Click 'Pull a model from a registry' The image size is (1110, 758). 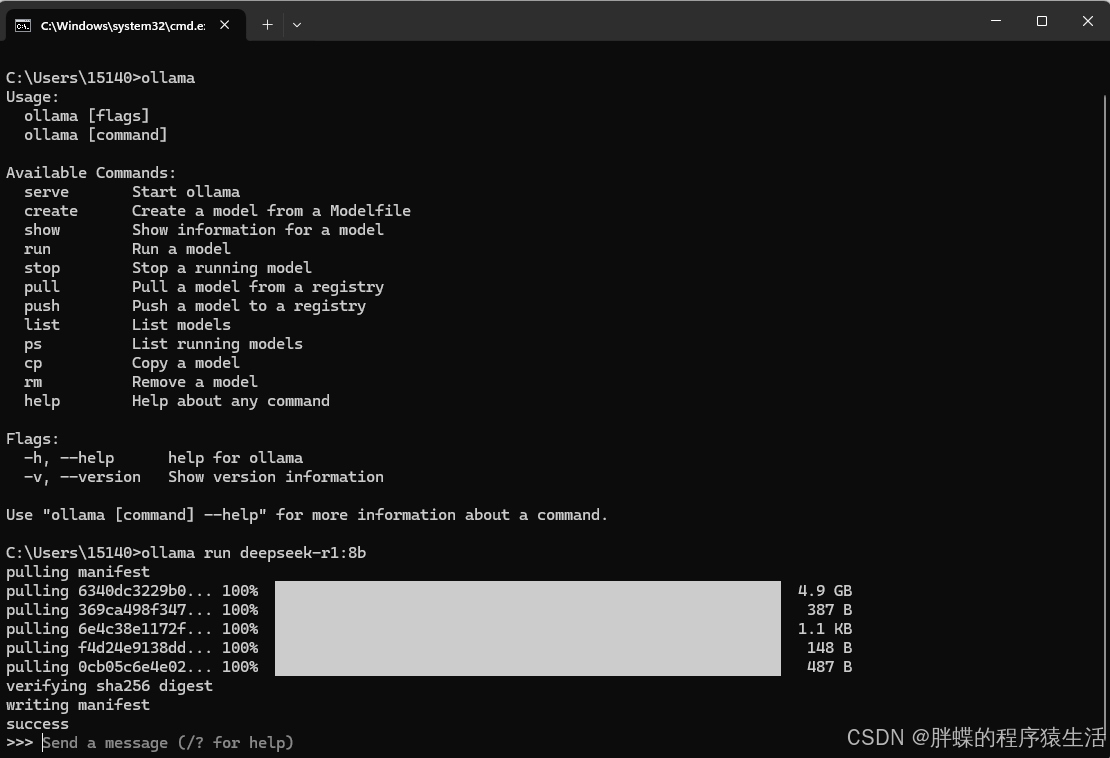(x=258, y=287)
